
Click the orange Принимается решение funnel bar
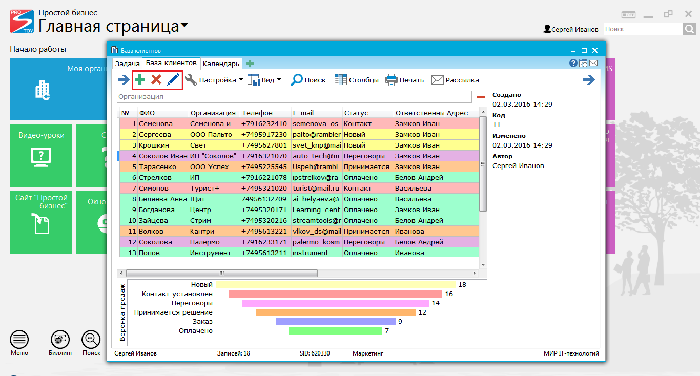pos(336,313)
